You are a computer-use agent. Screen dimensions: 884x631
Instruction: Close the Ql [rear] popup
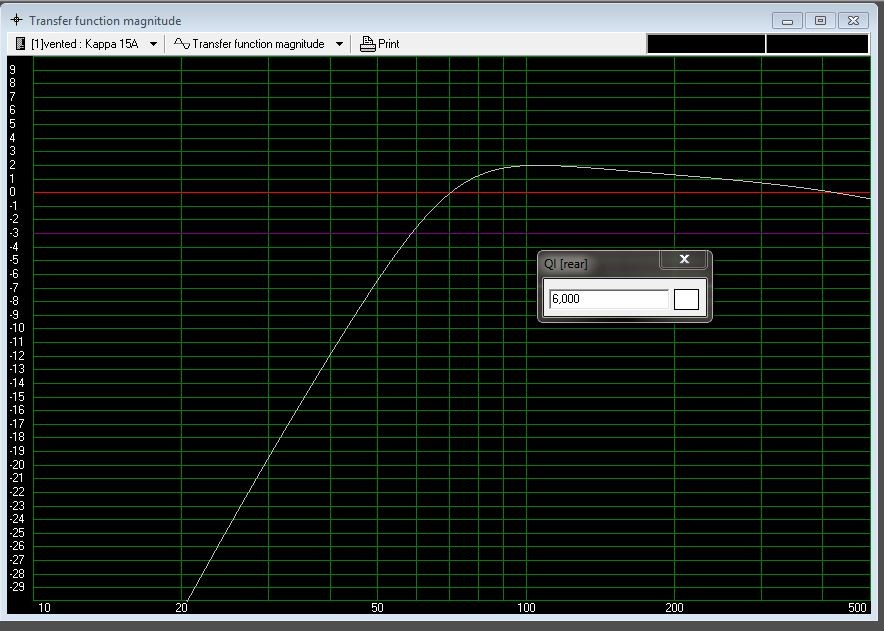click(x=684, y=259)
